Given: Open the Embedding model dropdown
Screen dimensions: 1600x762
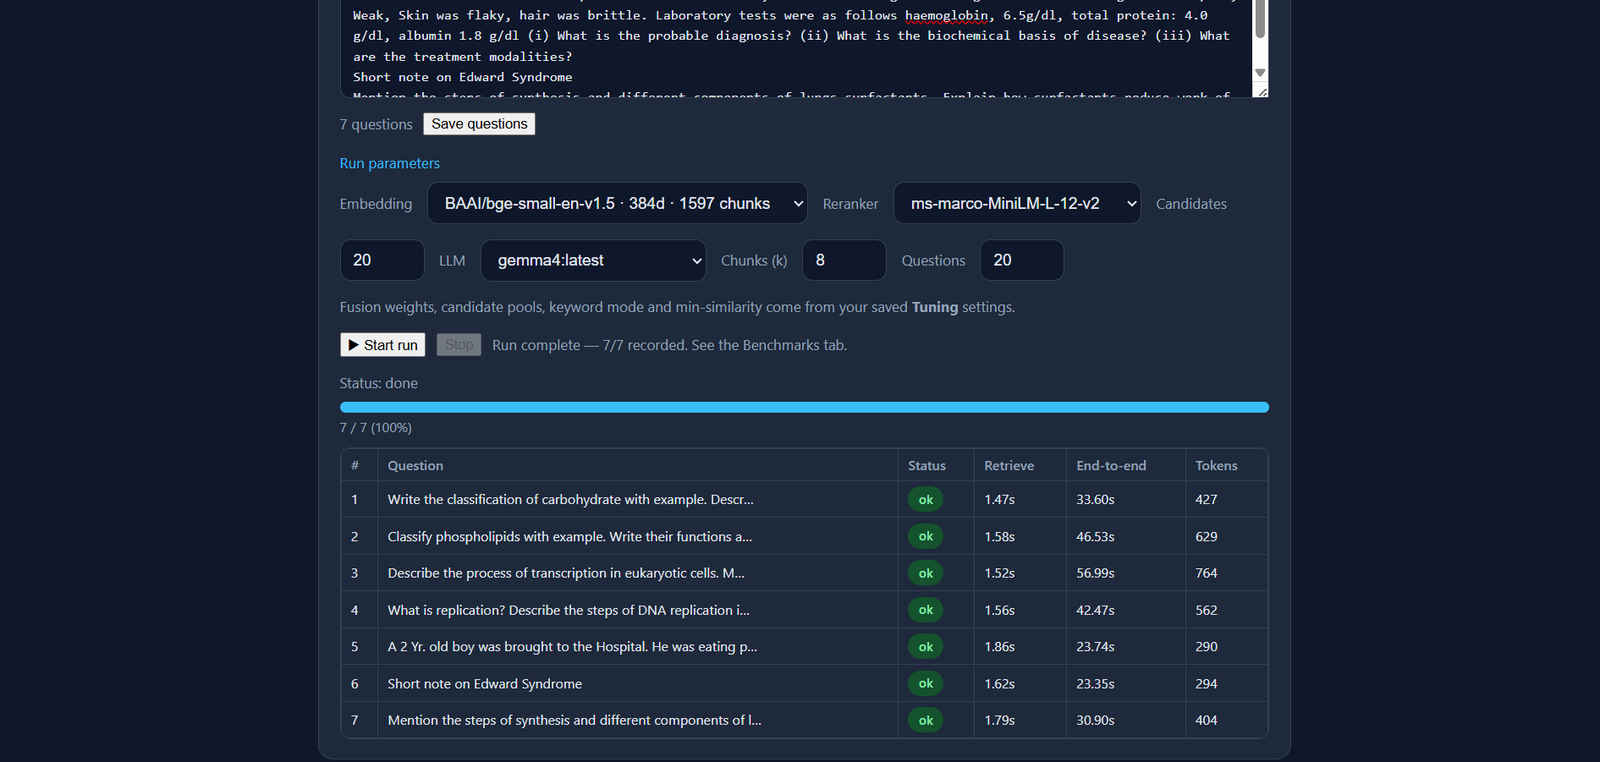Looking at the screenshot, I should point(617,203).
